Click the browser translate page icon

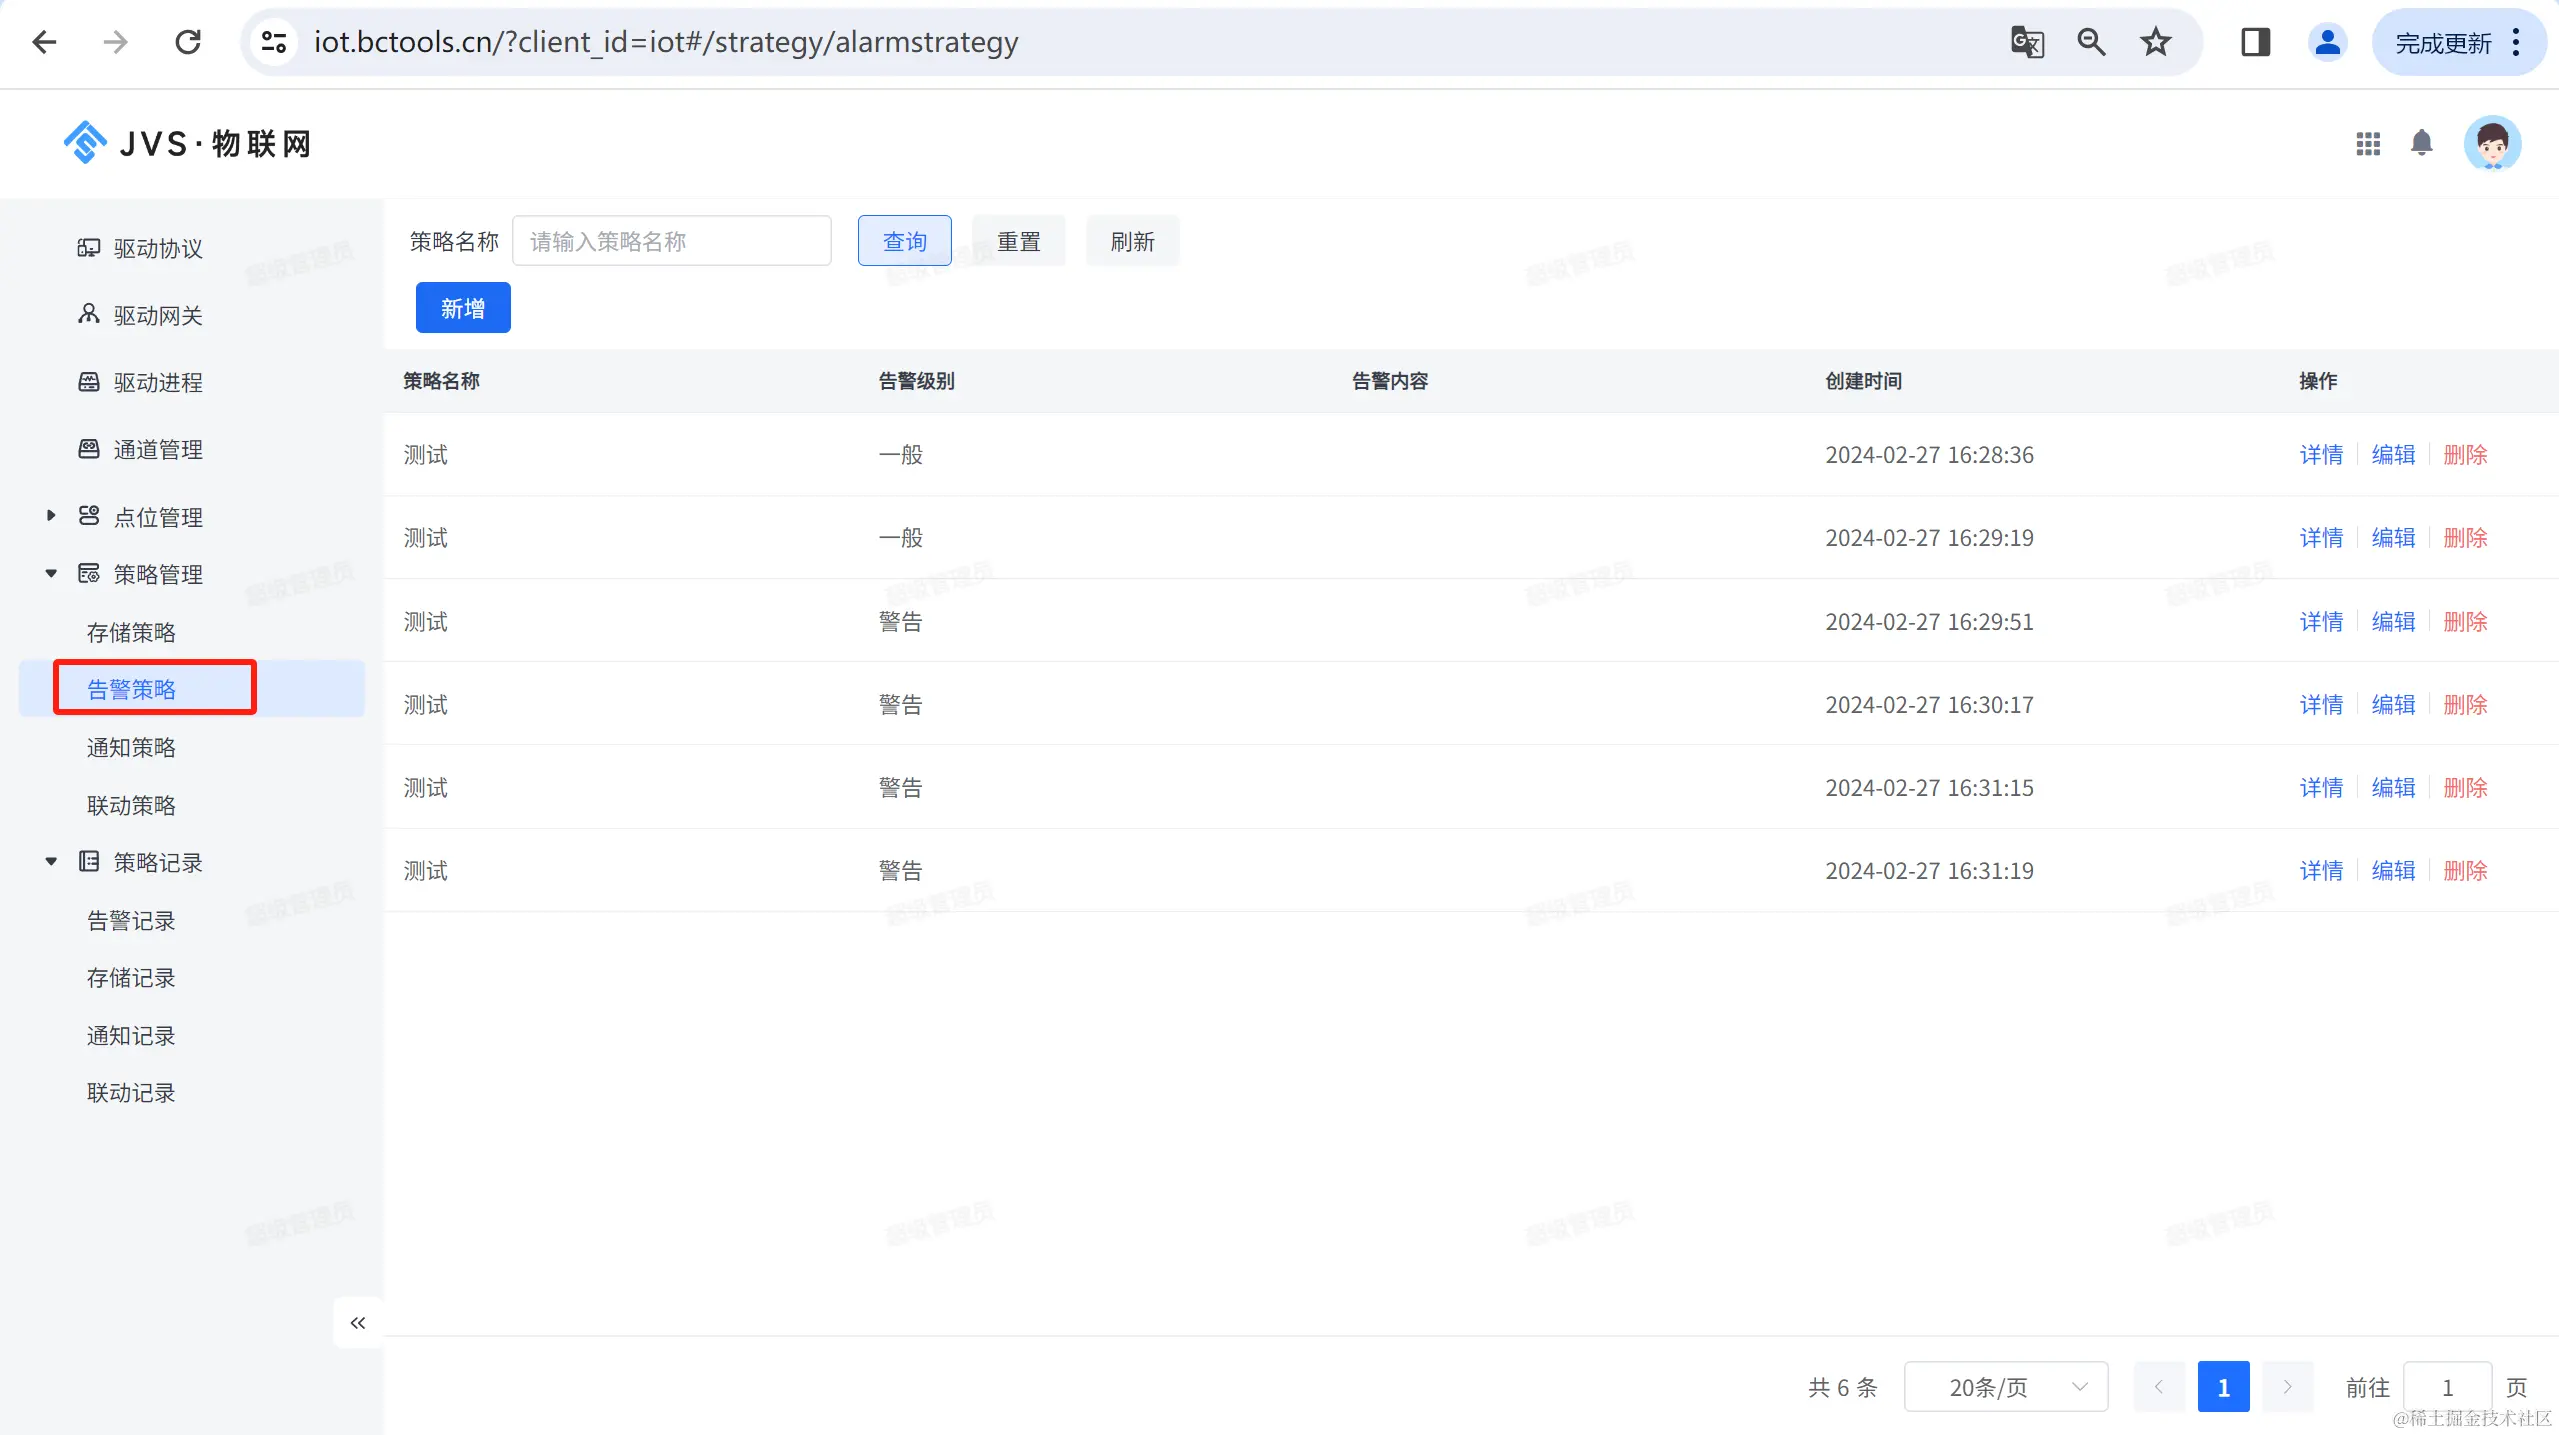[x=2026, y=42]
